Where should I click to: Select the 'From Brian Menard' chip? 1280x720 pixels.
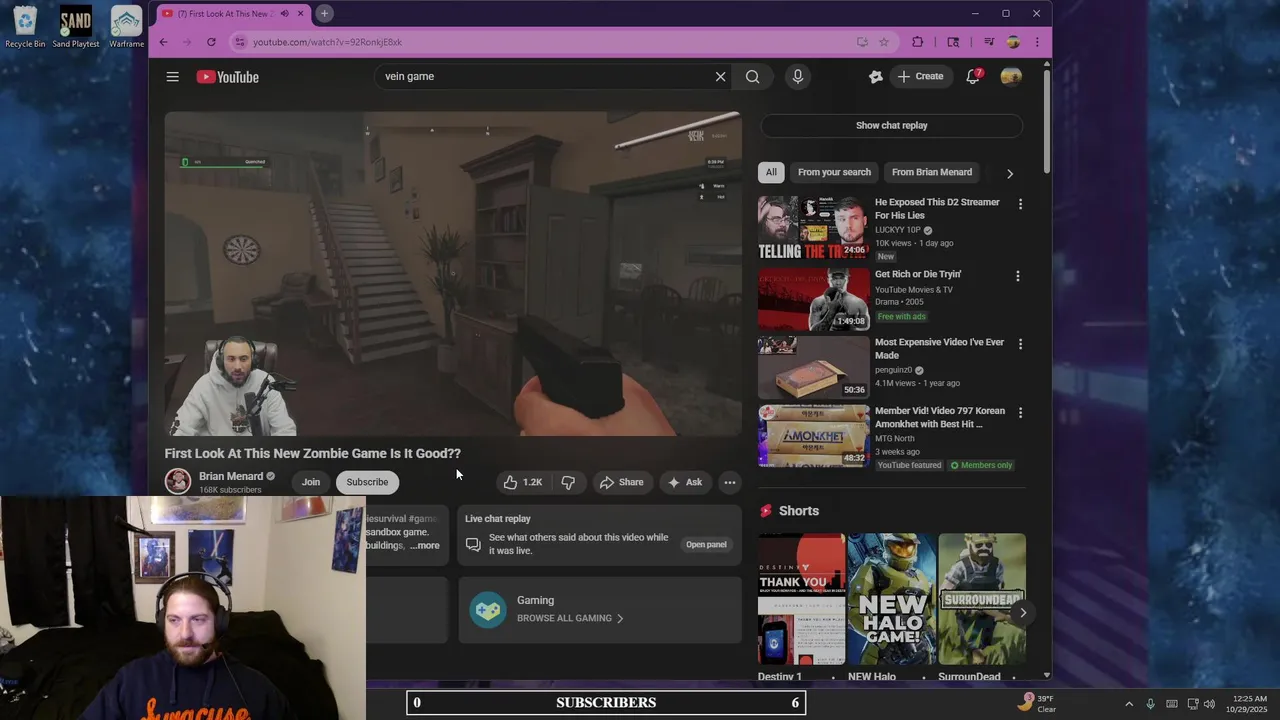click(932, 172)
